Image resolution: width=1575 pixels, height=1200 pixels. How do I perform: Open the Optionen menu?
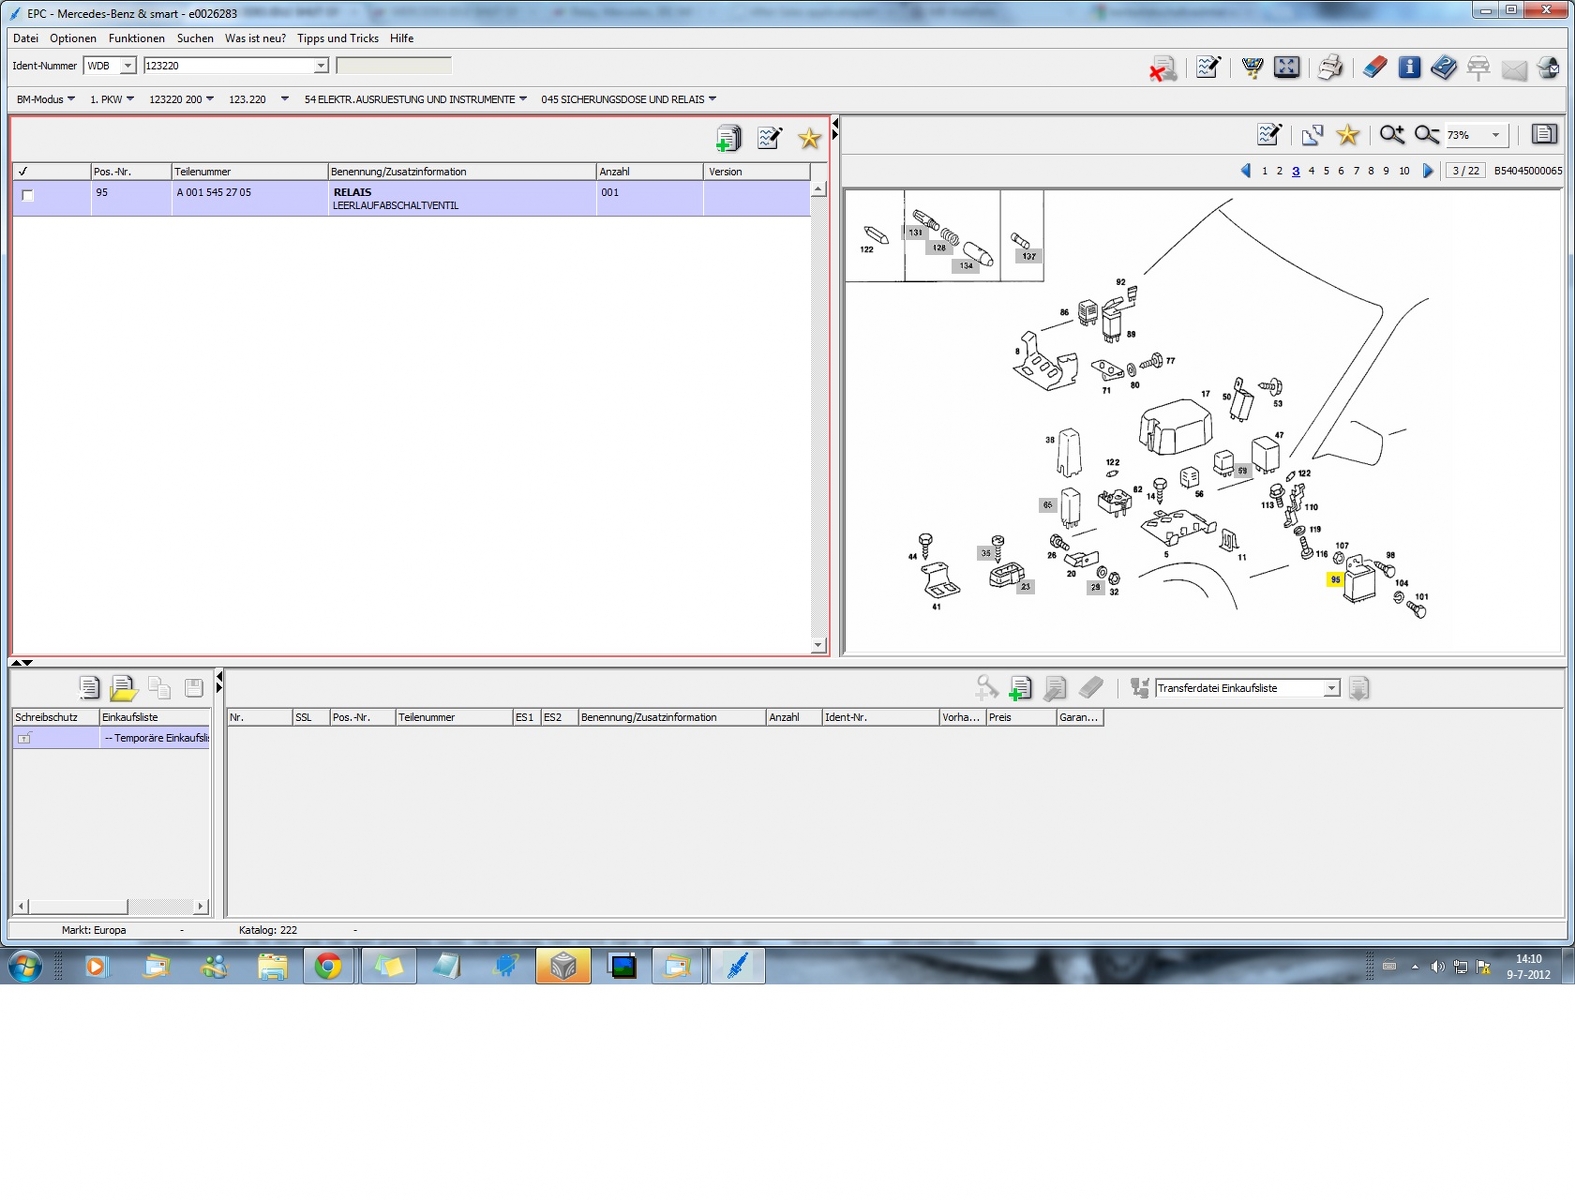[x=73, y=38]
